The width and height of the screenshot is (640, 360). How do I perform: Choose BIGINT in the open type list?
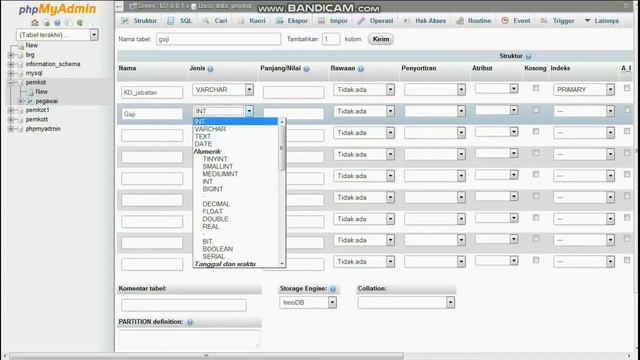pos(213,189)
